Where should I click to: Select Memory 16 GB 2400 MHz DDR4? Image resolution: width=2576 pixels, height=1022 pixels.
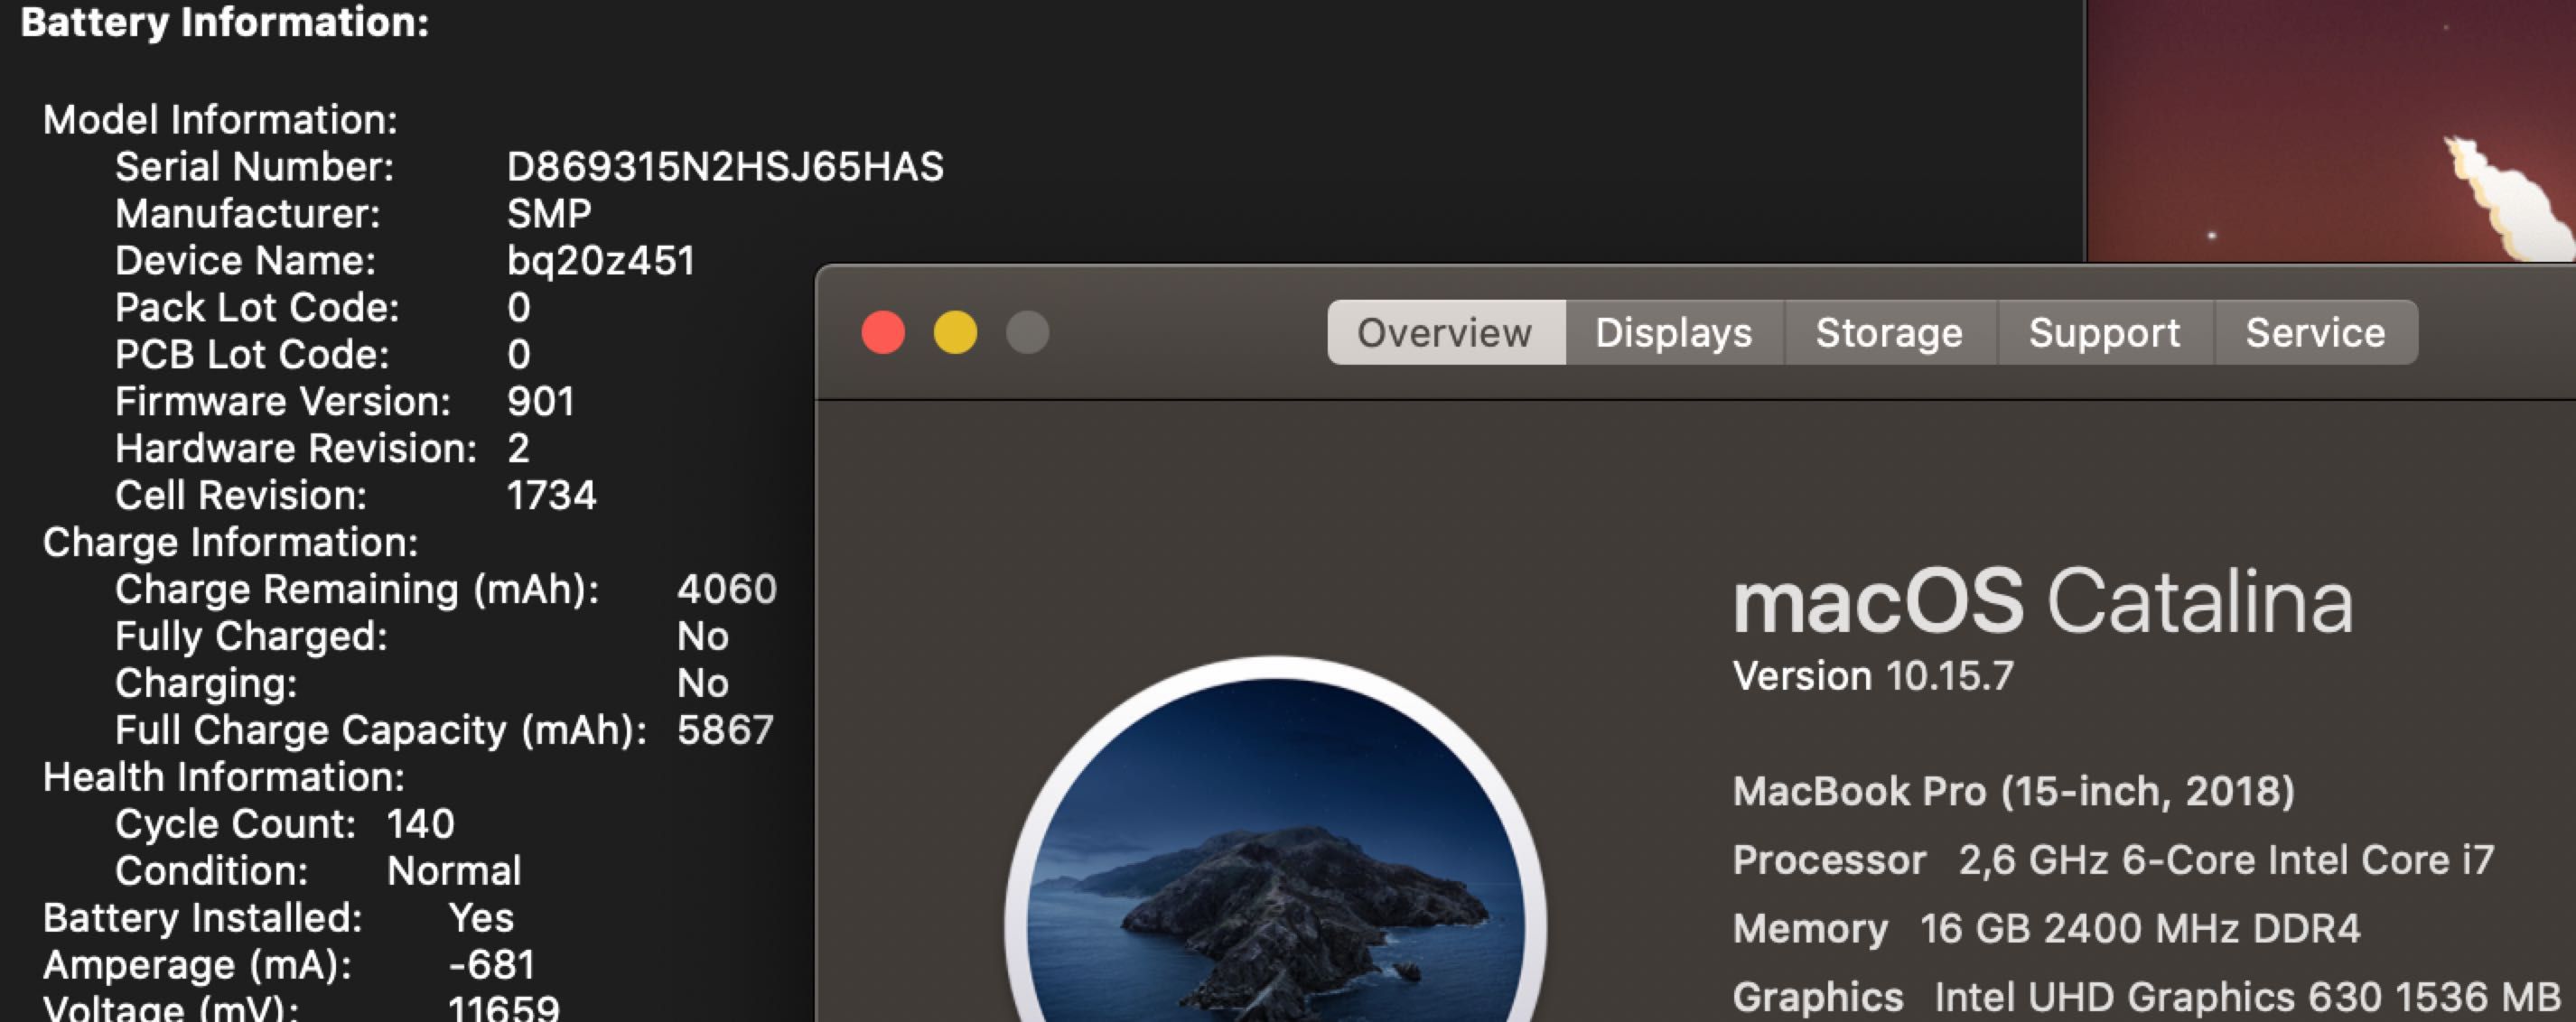point(2046,928)
